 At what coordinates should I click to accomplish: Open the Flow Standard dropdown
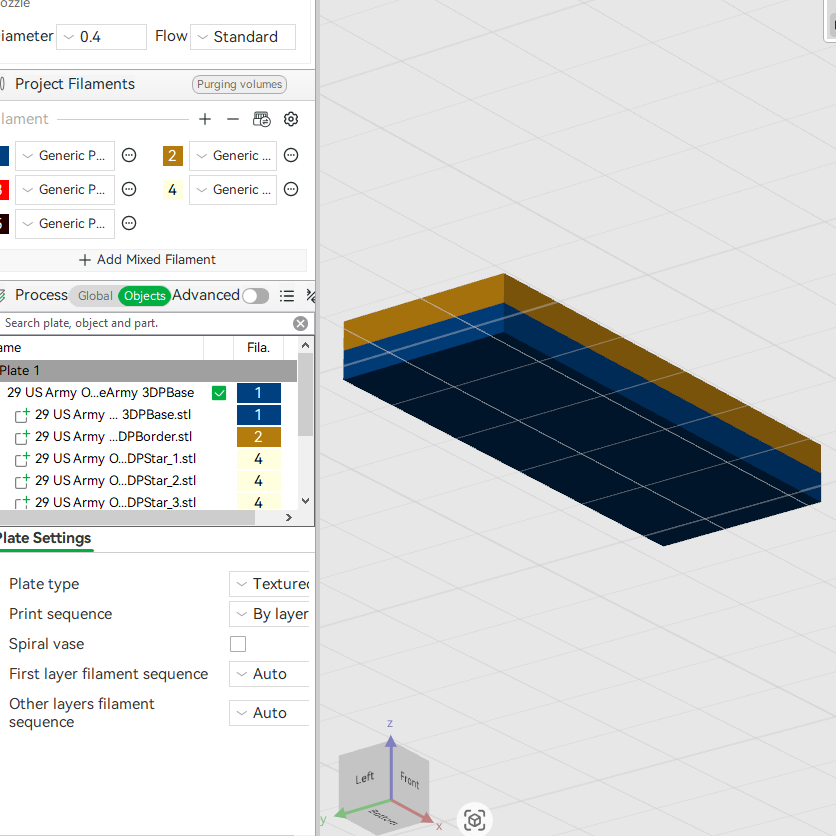coord(243,37)
